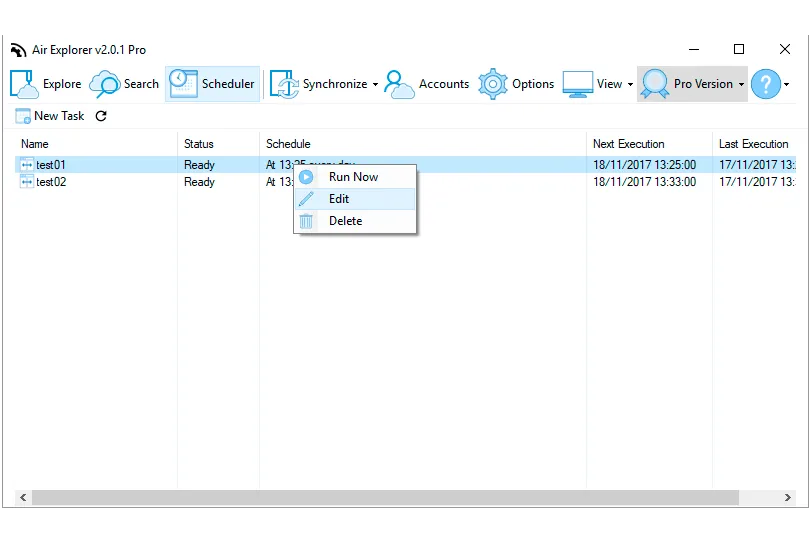
Task: Click the test02 task icon
Action: tap(26, 182)
